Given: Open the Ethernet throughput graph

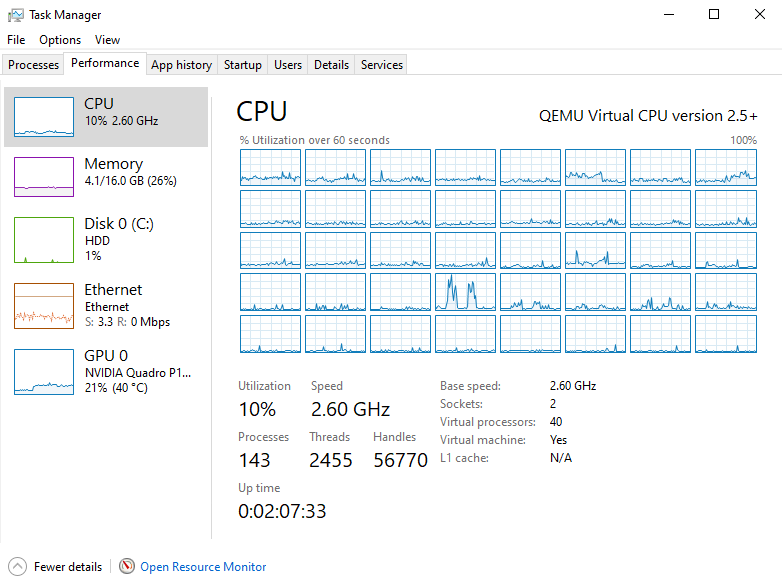Looking at the screenshot, I should click(x=44, y=306).
